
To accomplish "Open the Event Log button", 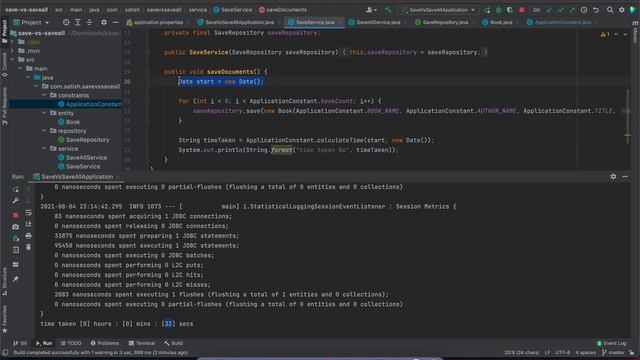I will [611, 343].
